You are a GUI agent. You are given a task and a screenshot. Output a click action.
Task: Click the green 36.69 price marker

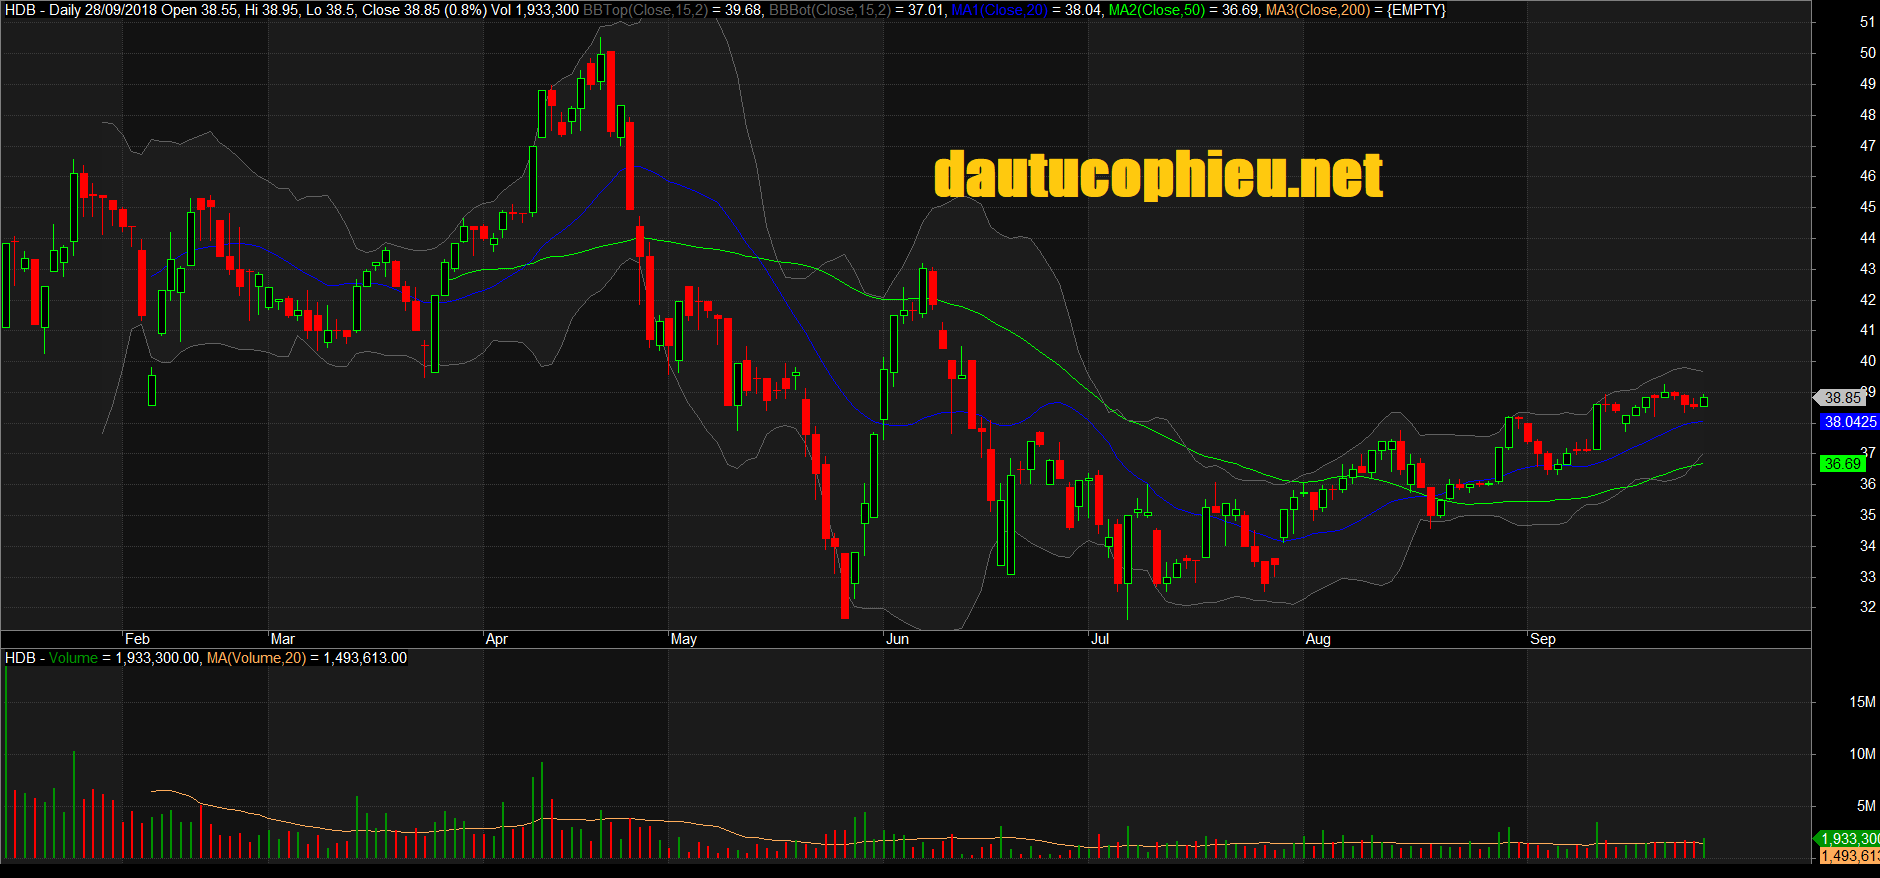pyautogui.click(x=1842, y=464)
